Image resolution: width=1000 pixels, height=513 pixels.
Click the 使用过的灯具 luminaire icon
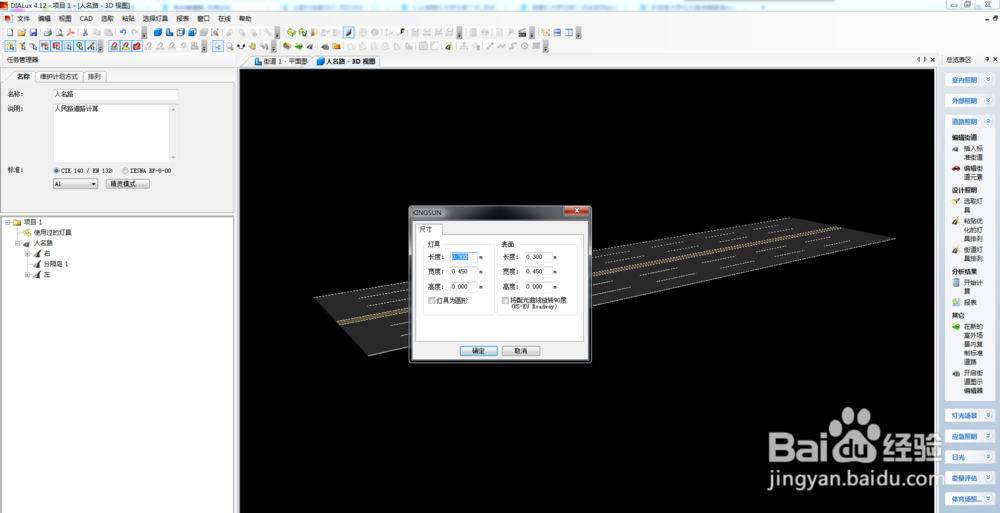pyautogui.click(x=27, y=232)
